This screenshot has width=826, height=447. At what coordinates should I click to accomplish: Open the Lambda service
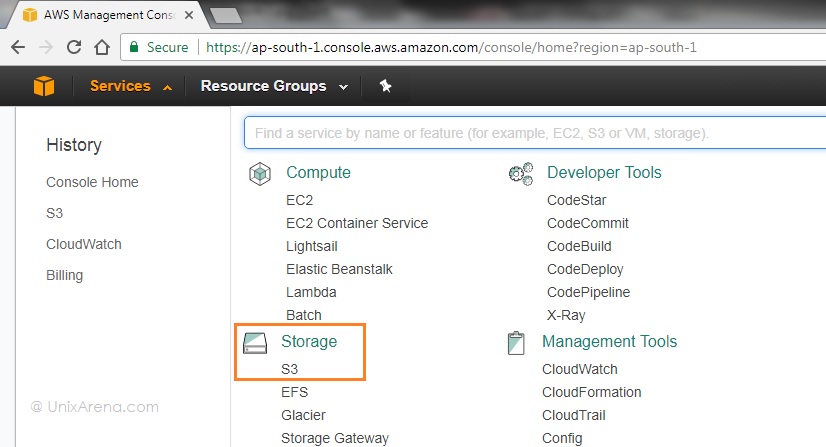pos(311,292)
